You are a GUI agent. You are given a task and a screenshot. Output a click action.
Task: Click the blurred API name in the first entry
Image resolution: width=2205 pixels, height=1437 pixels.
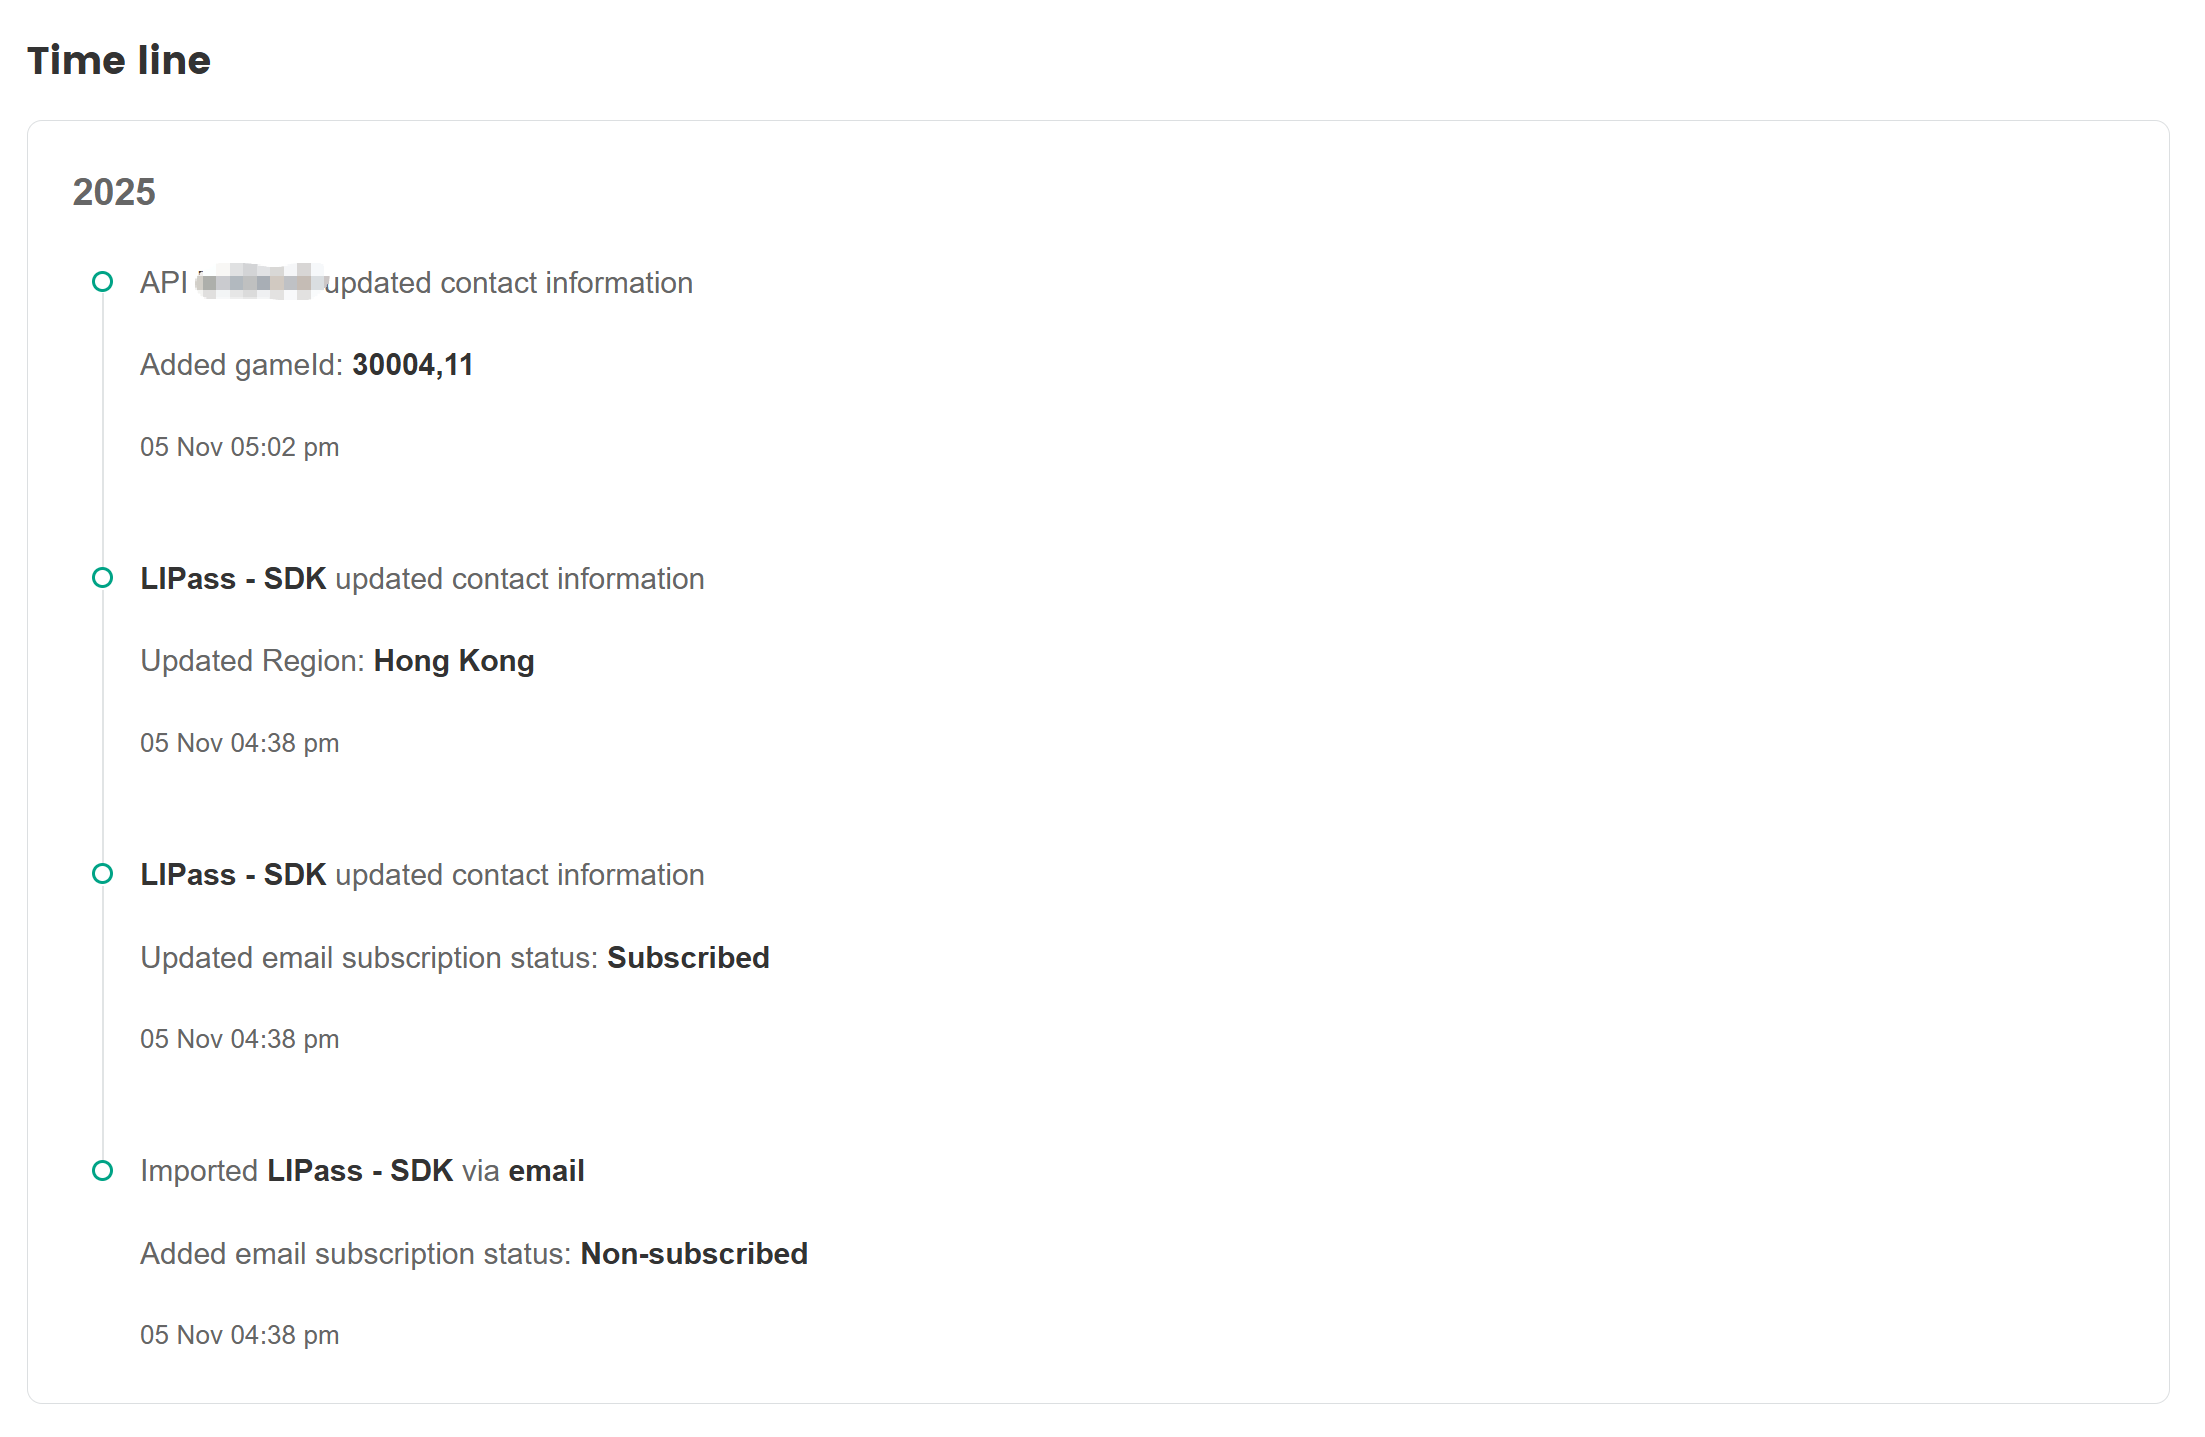(260, 282)
